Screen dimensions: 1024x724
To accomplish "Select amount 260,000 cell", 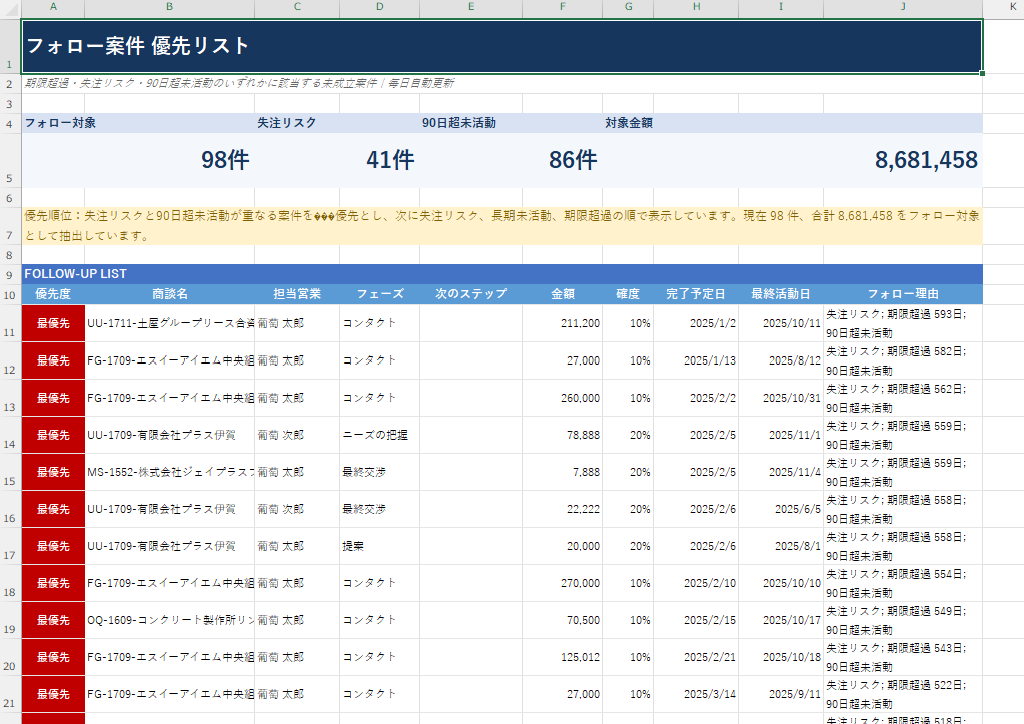I will pos(562,398).
